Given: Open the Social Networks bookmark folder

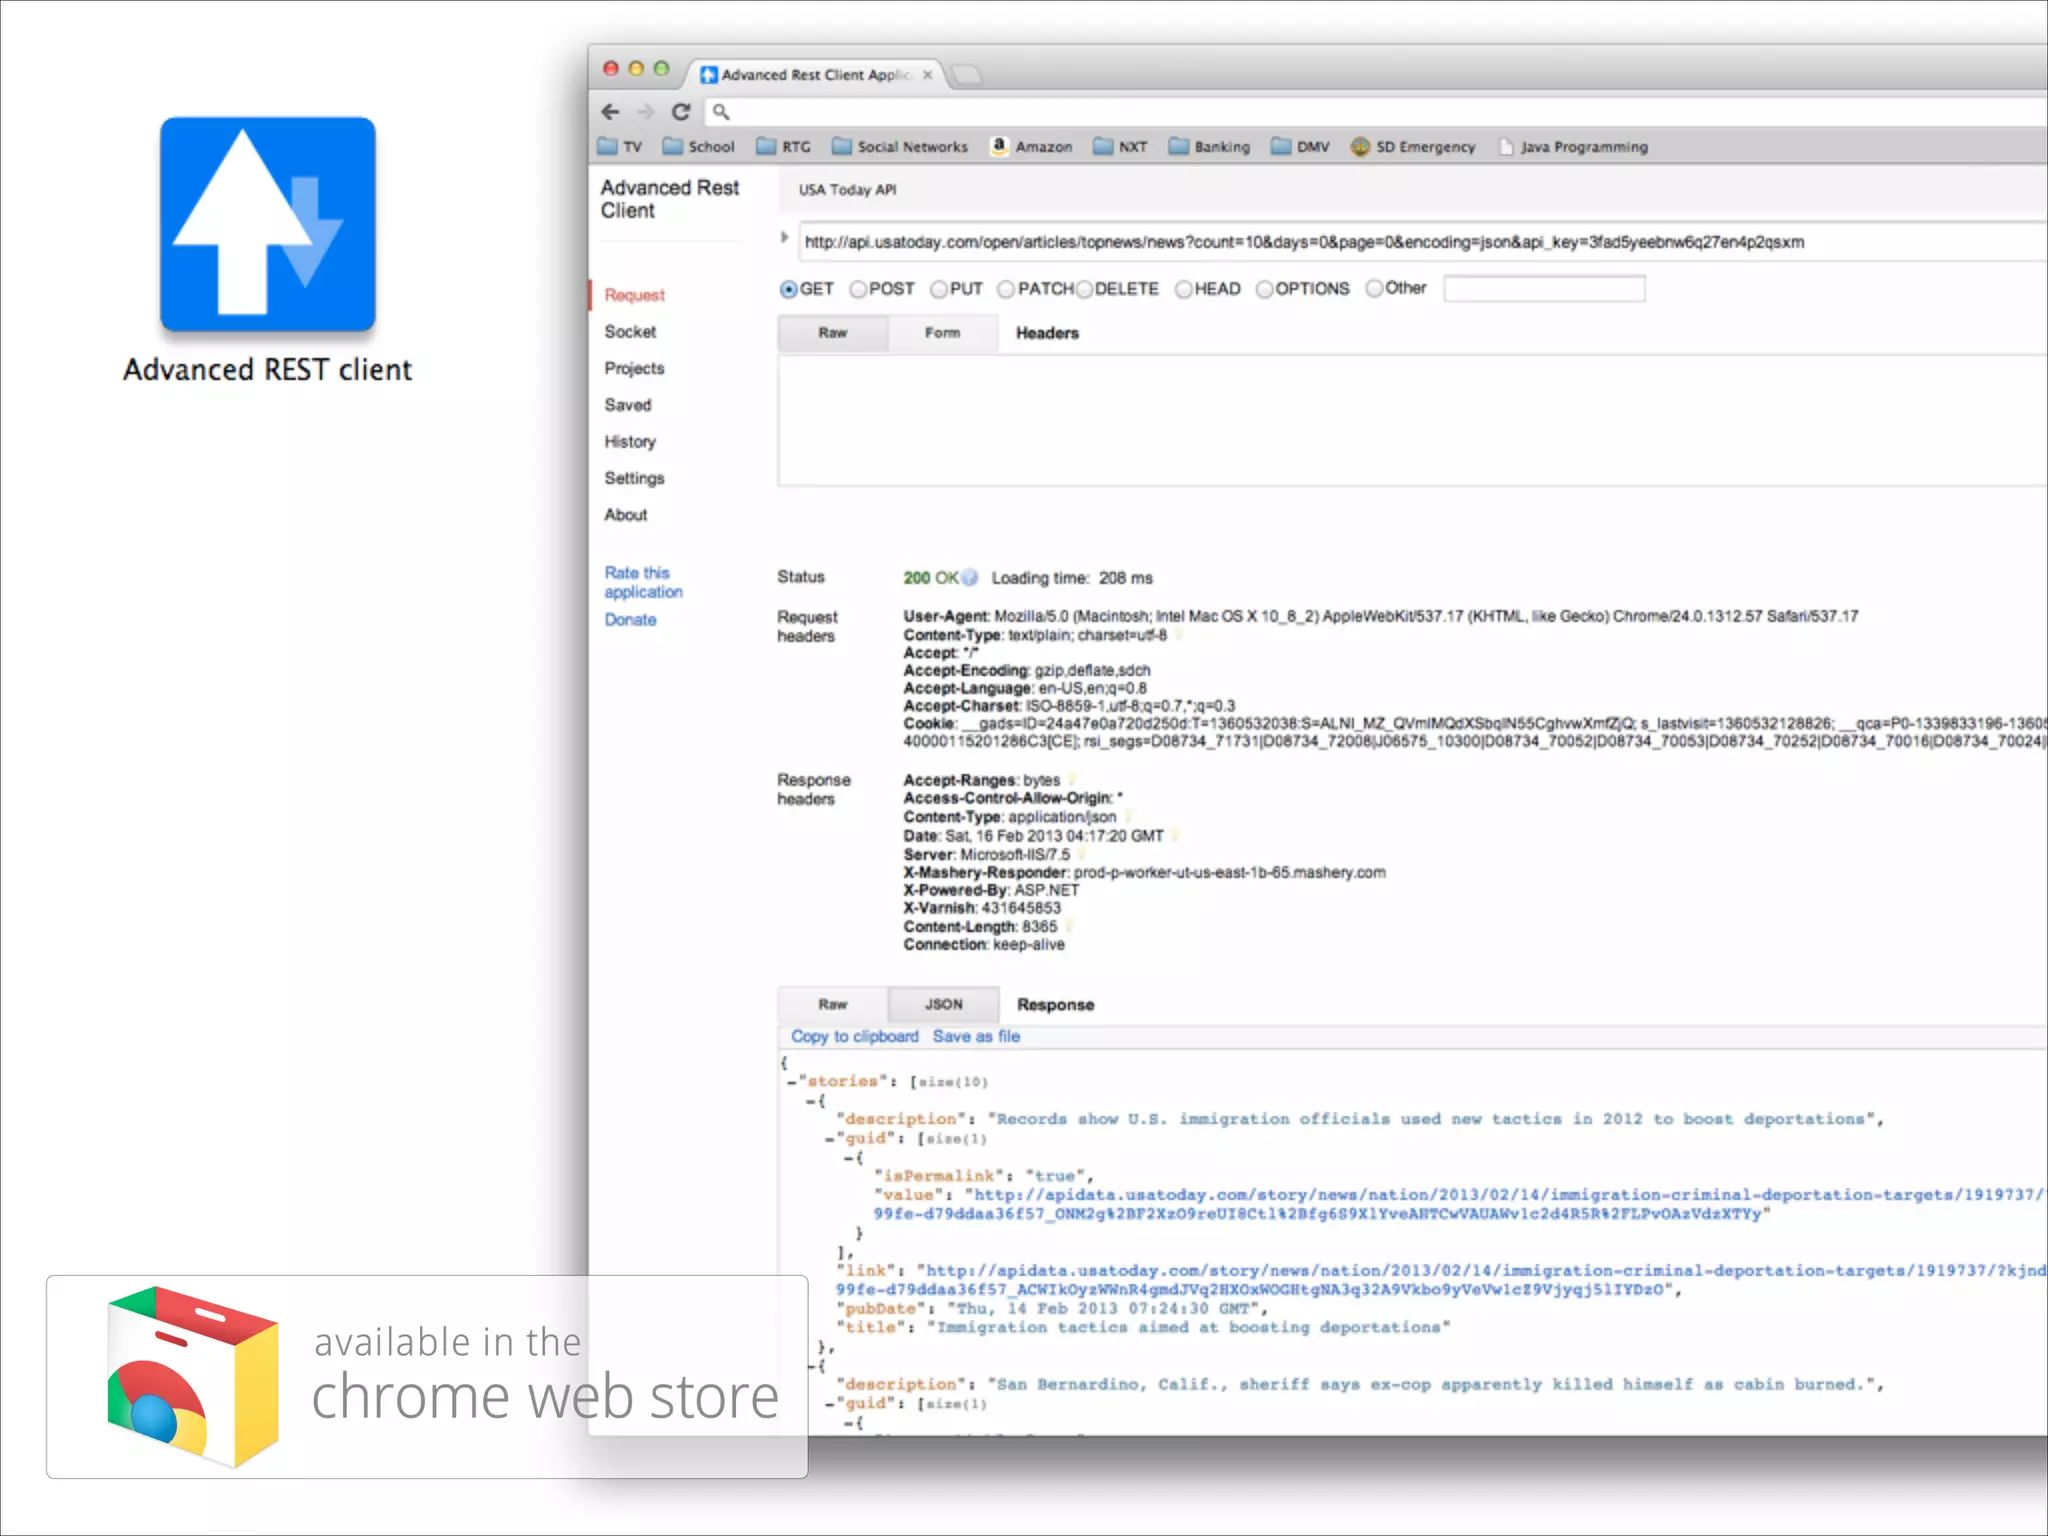Looking at the screenshot, I should pos(900,147).
